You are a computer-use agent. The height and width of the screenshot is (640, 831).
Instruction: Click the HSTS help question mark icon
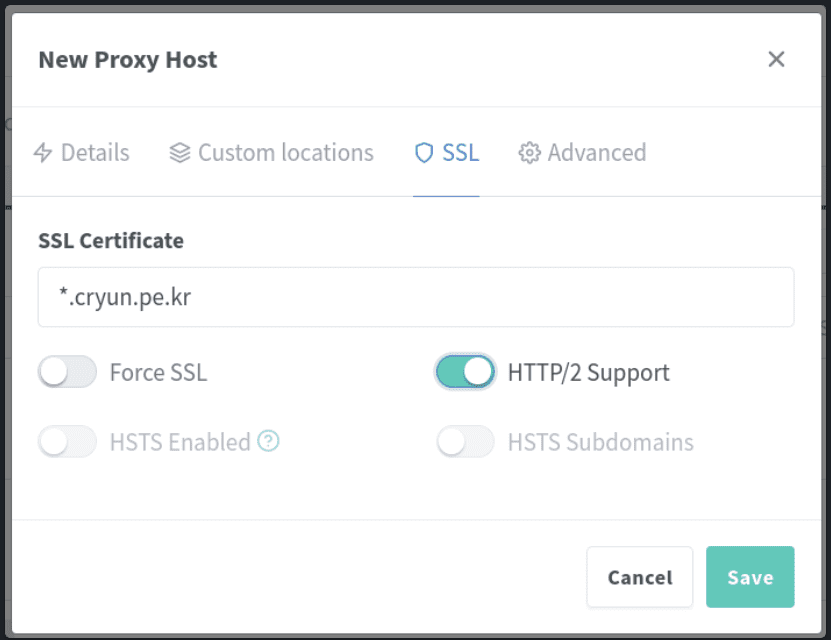click(x=268, y=441)
